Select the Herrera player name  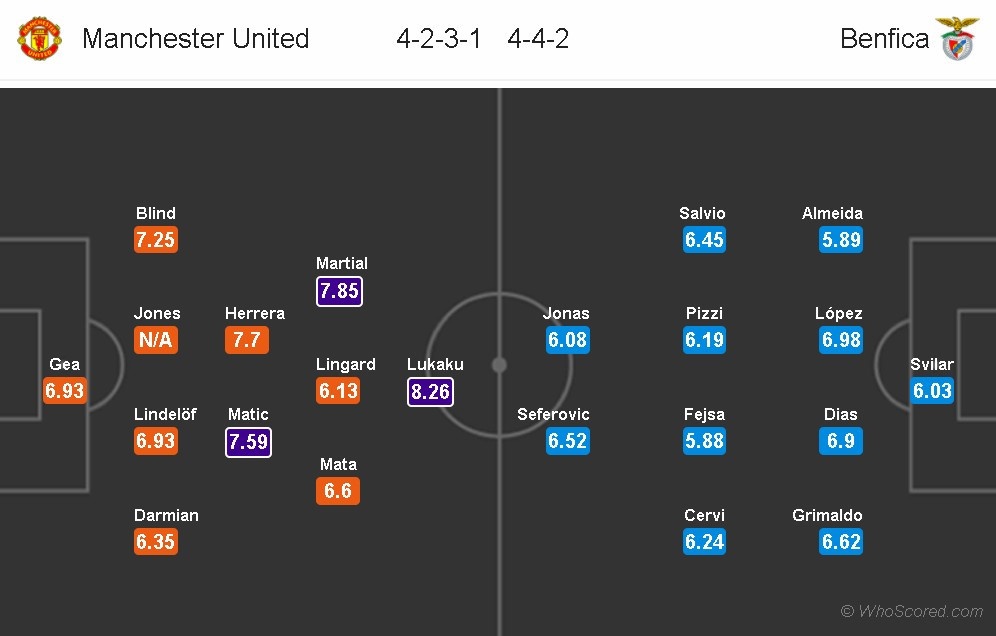point(255,313)
